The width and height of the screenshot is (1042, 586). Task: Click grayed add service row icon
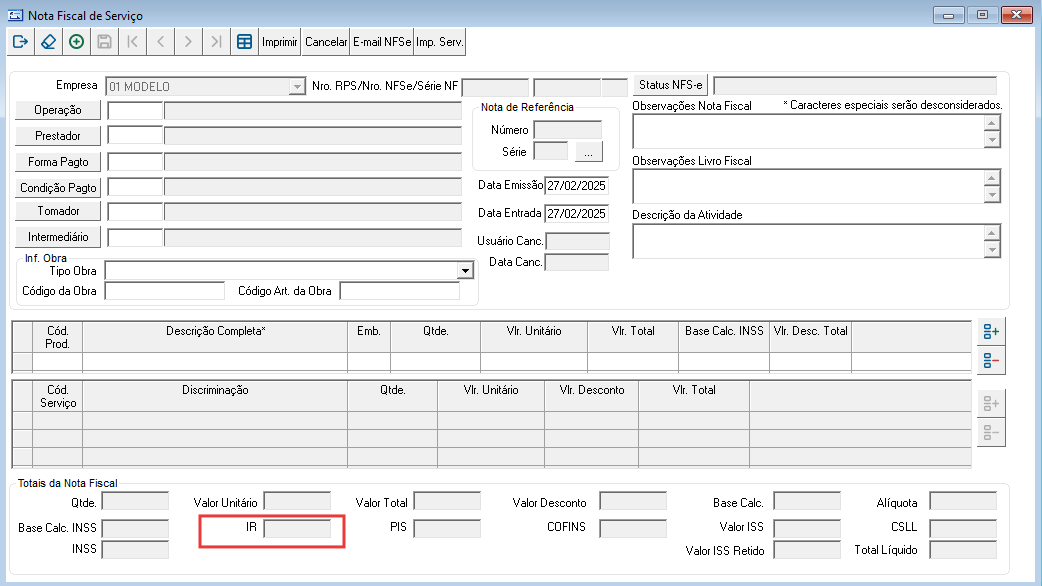[991, 403]
